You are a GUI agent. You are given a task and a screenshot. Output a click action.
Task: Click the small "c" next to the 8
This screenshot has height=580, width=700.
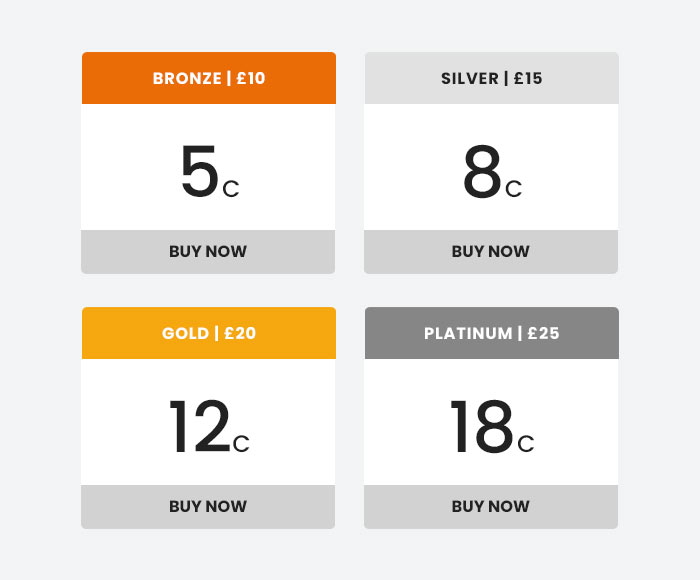pos(514,189)
